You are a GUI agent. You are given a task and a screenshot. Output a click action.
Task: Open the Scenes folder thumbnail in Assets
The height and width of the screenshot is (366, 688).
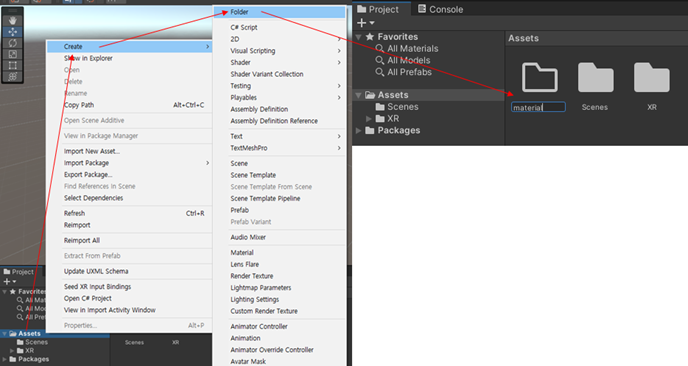595,78
